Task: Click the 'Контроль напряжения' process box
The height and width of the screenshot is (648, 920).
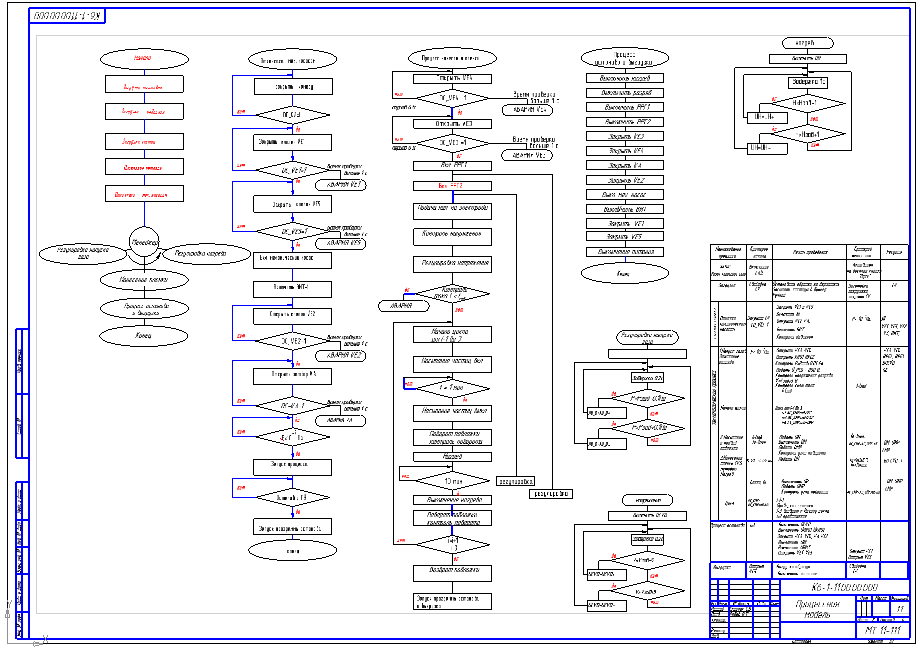Action: pyautogui.click(x=452, y=236)
